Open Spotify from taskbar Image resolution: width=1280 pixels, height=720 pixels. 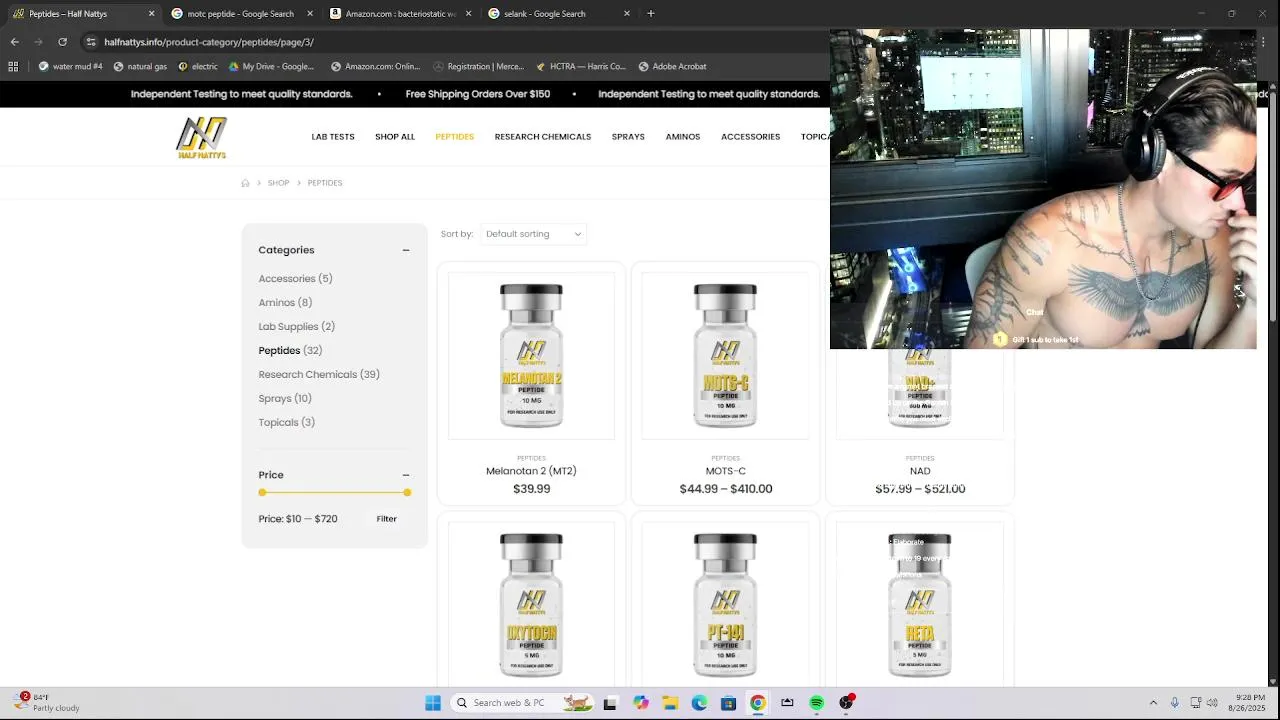(817, 703)
